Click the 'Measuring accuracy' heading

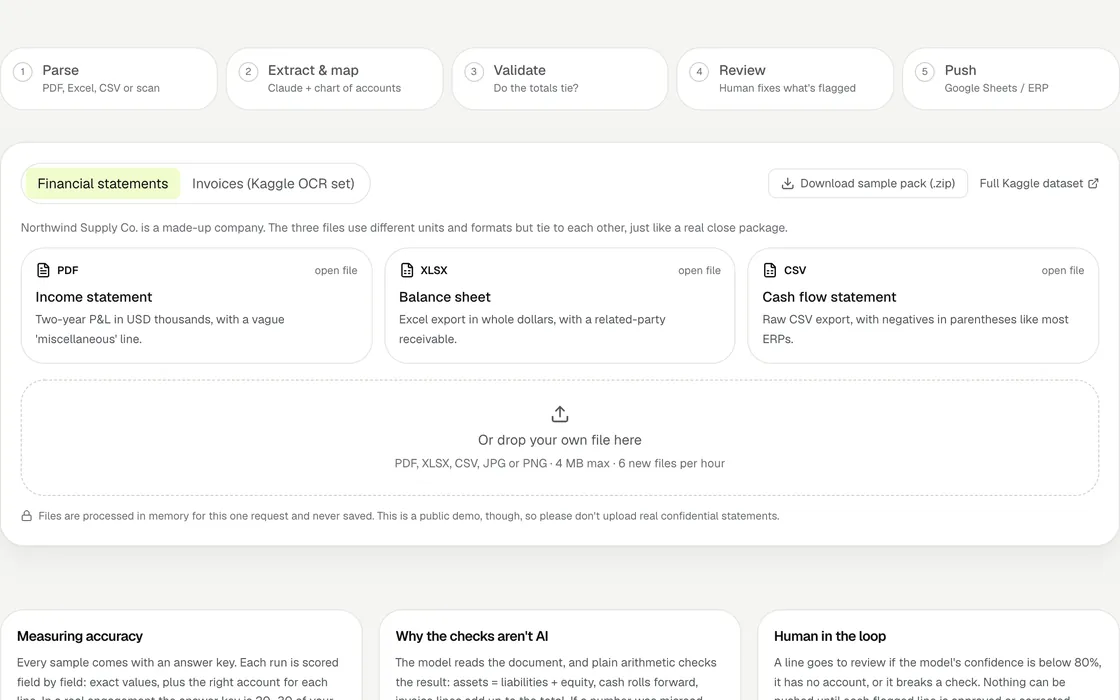[x=80, y=636]
